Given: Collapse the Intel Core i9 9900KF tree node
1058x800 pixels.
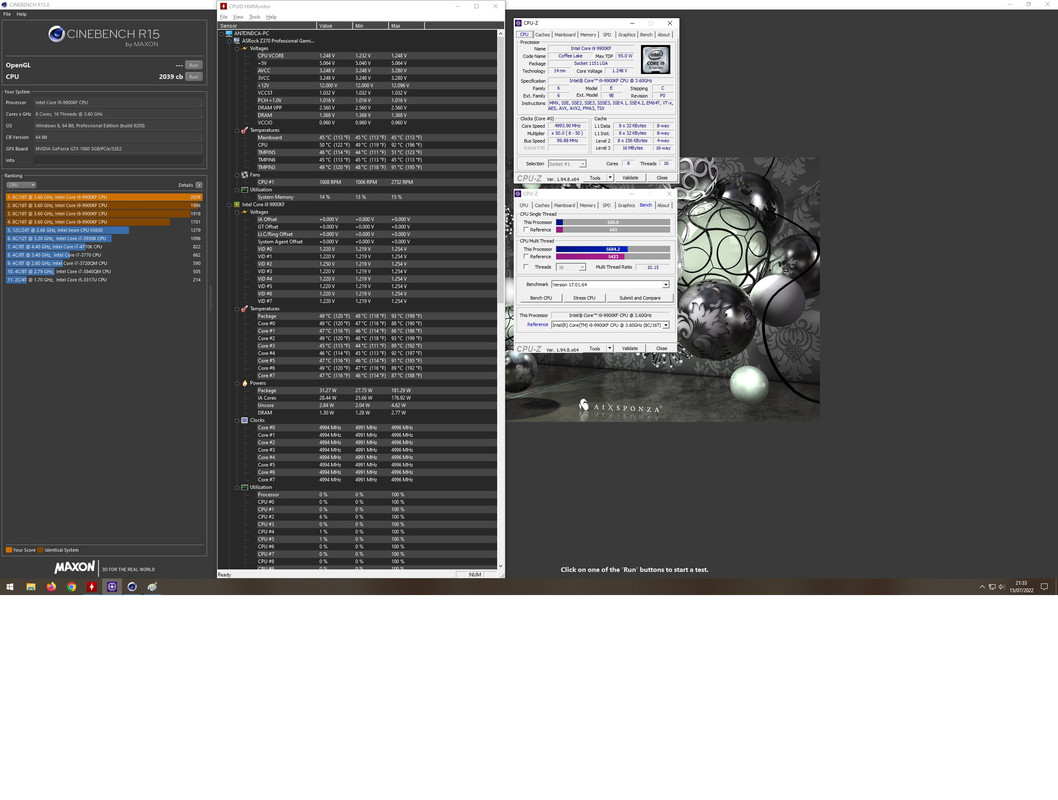Looking at the screenshot, I should point(229,204).
